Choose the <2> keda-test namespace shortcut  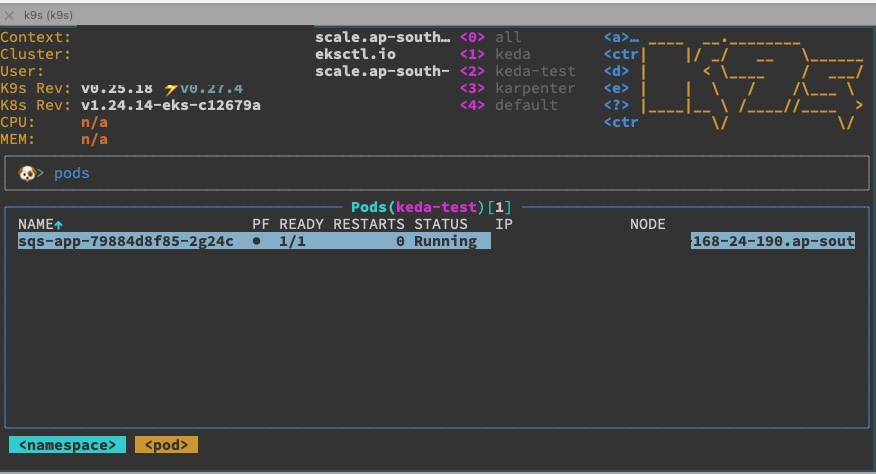(517, 71)
